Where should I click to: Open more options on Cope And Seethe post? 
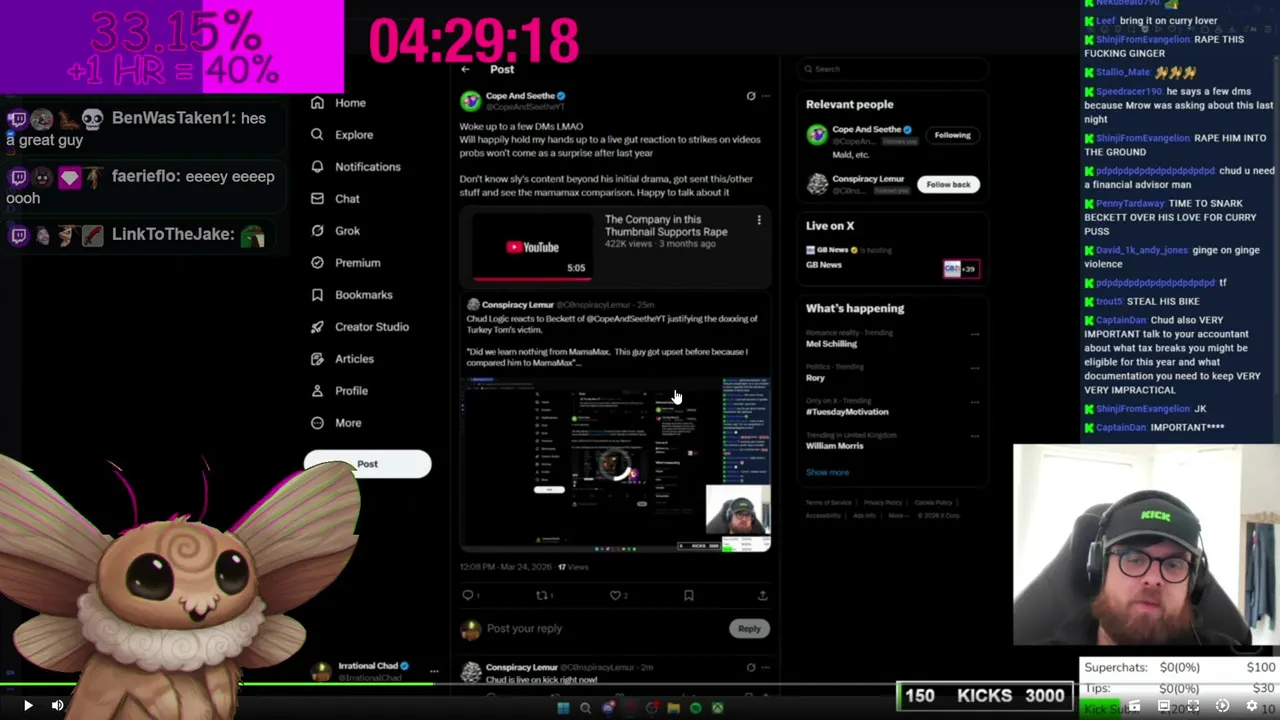click(766, 96)
